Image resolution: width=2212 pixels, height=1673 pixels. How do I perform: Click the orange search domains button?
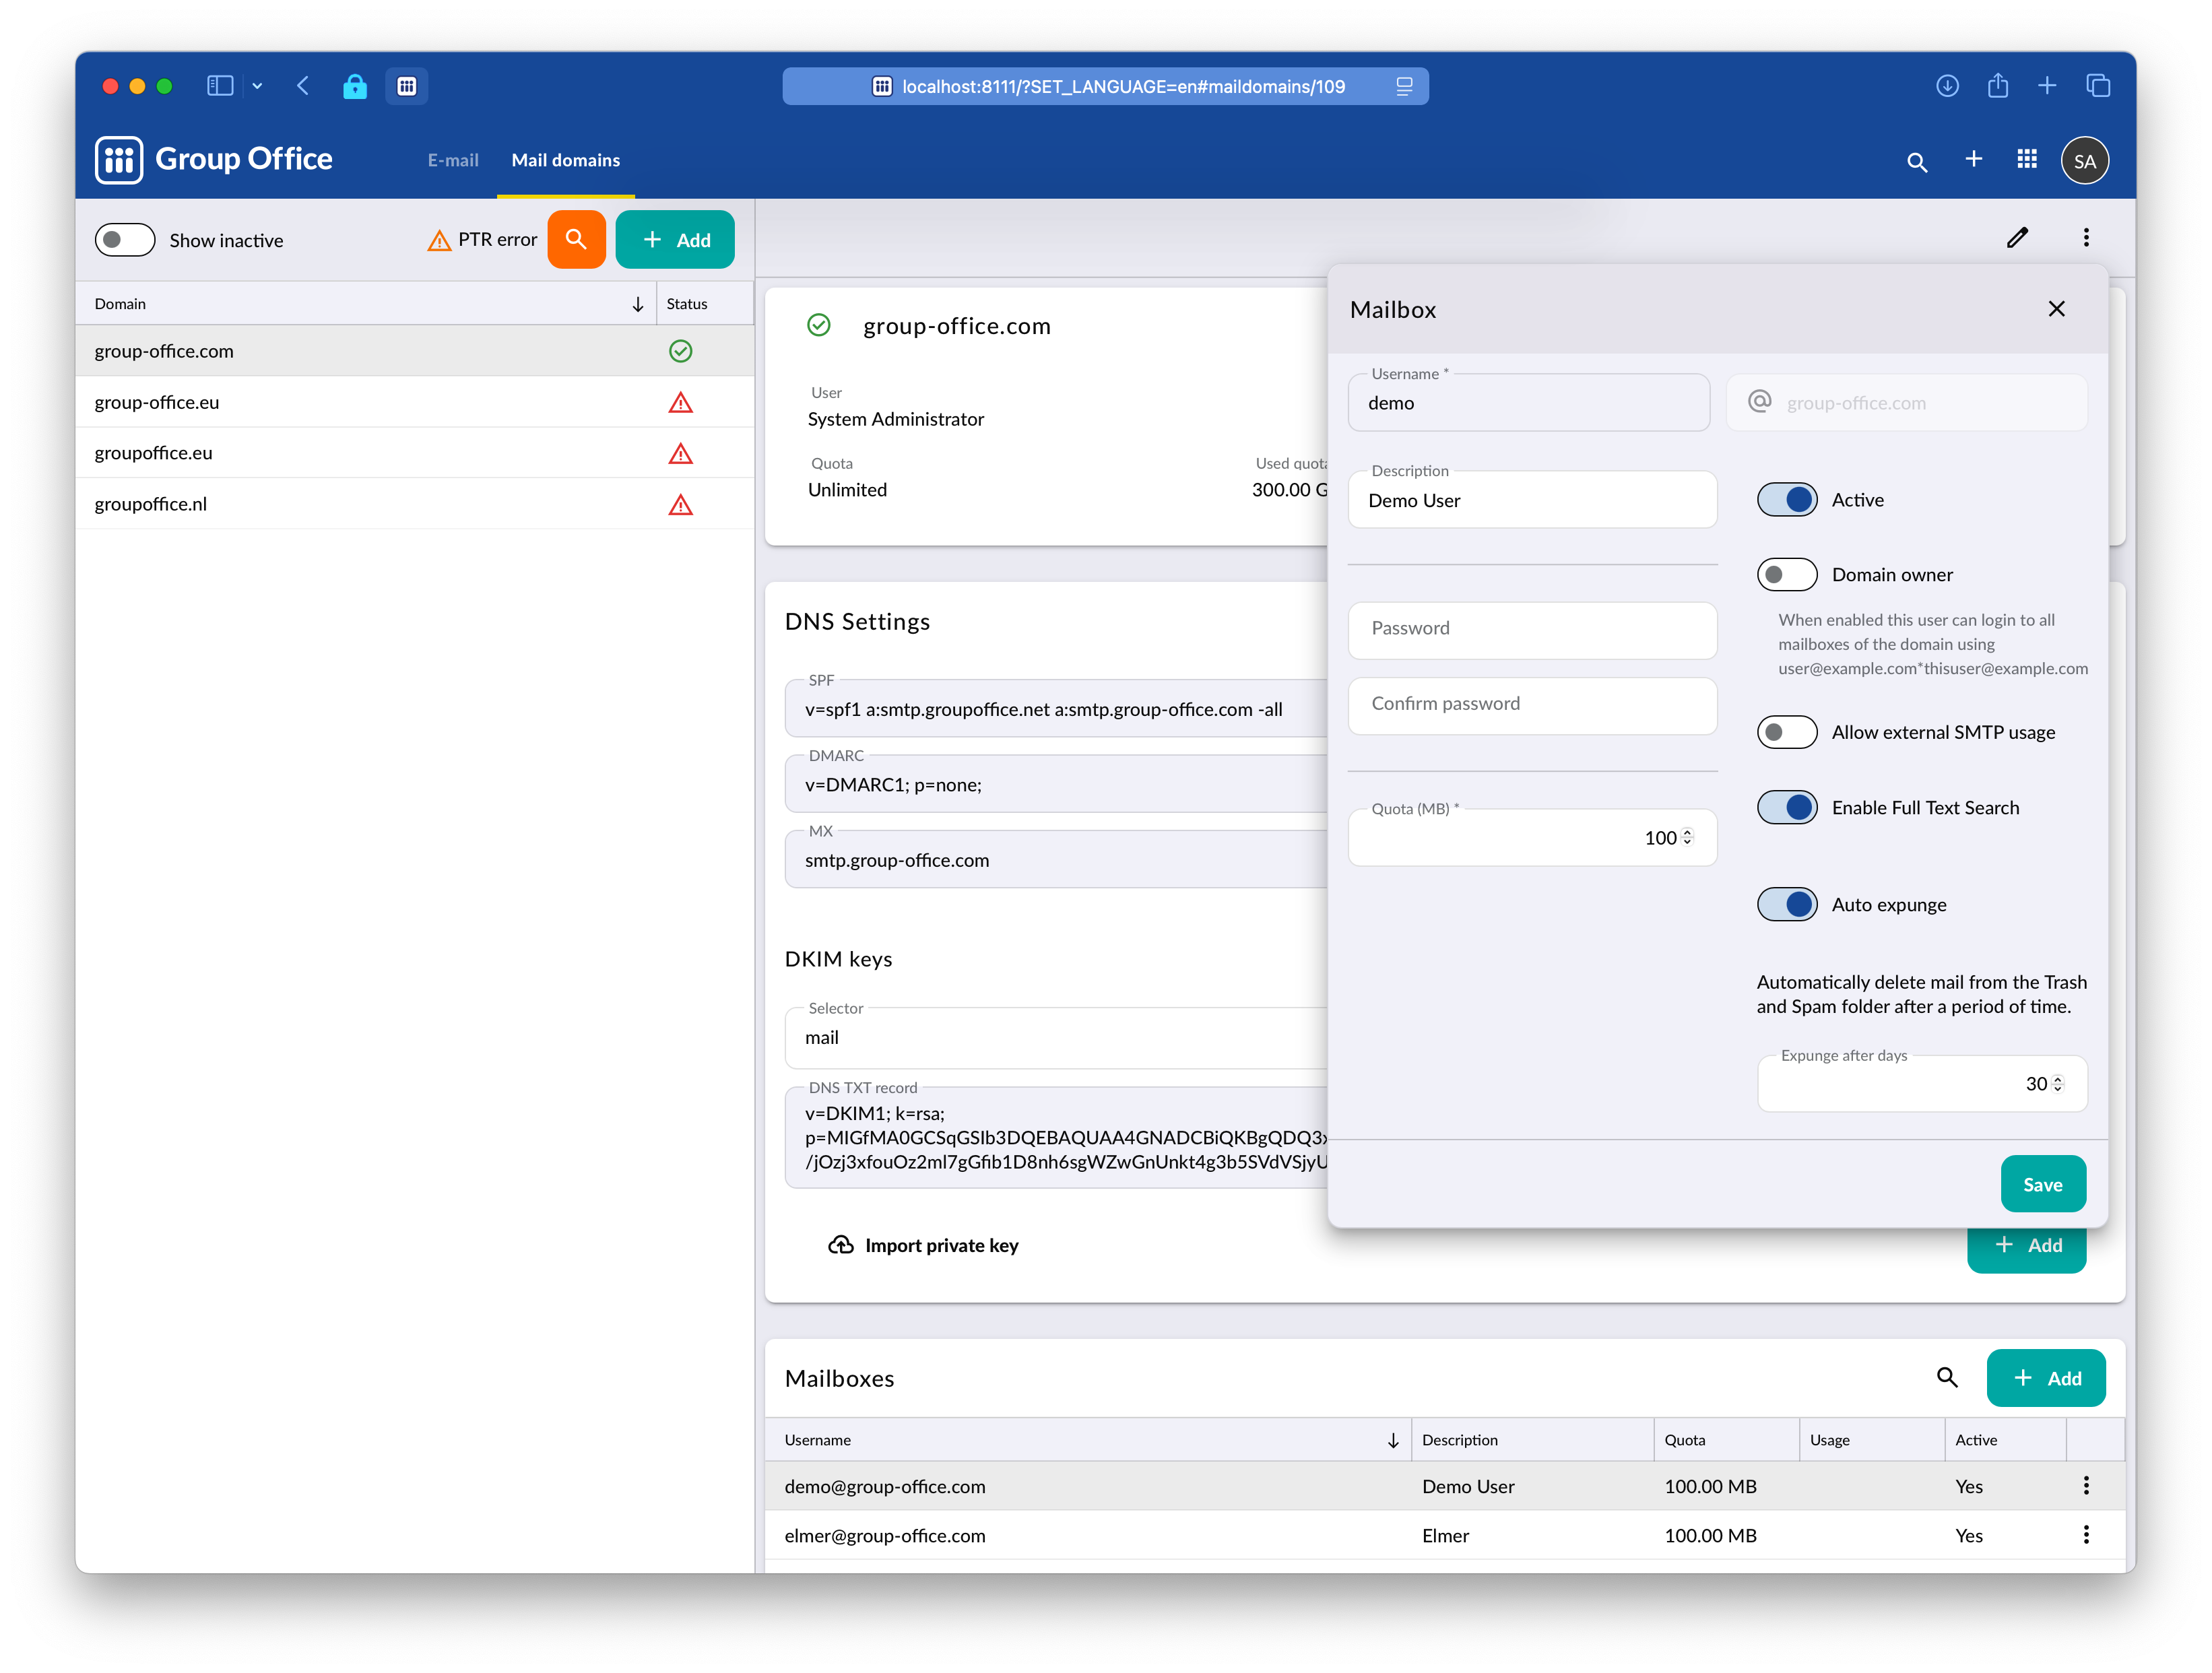576,240
